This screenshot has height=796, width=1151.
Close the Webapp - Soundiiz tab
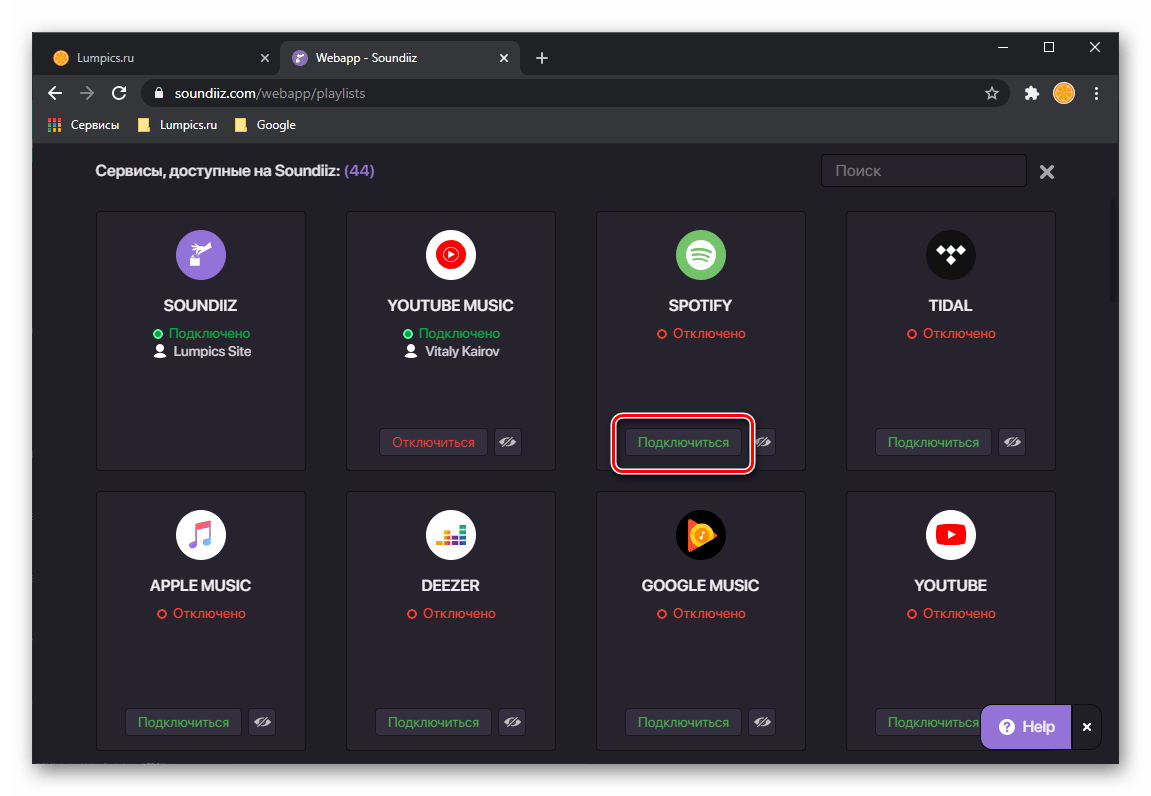[x=504, y=58]
